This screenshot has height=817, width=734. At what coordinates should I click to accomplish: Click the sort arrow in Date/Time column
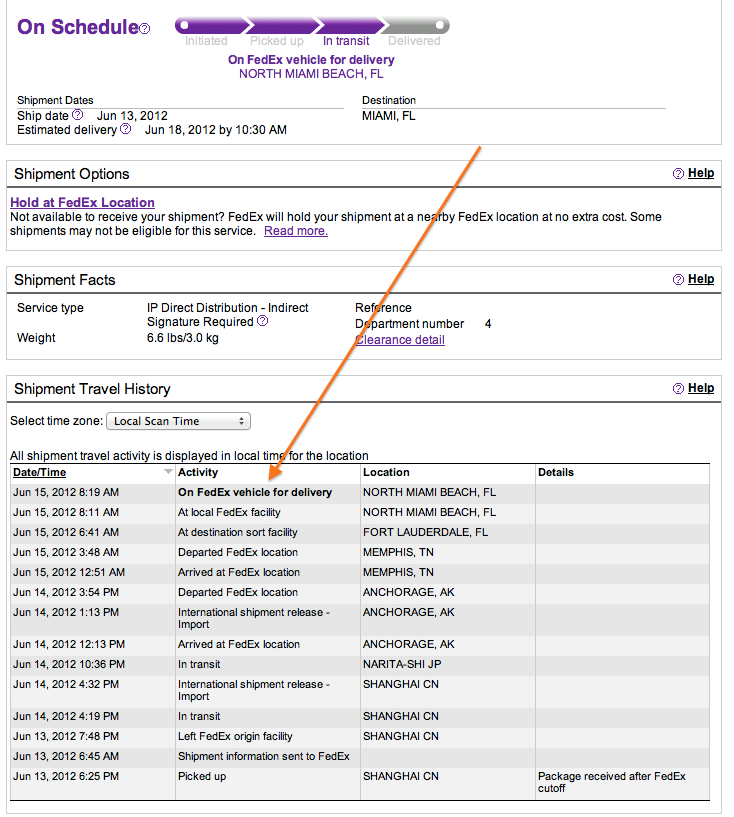tap(168, 472)
